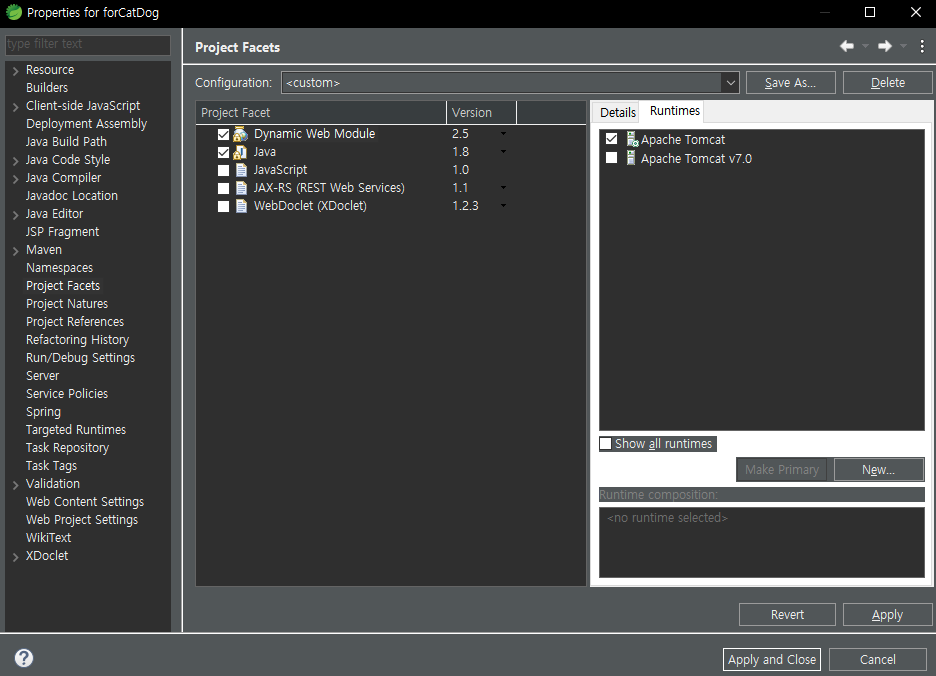The height and width of the screenshot is (676, 936).
Task: Click the forward navigation arrow
Action: click(885, 46)
